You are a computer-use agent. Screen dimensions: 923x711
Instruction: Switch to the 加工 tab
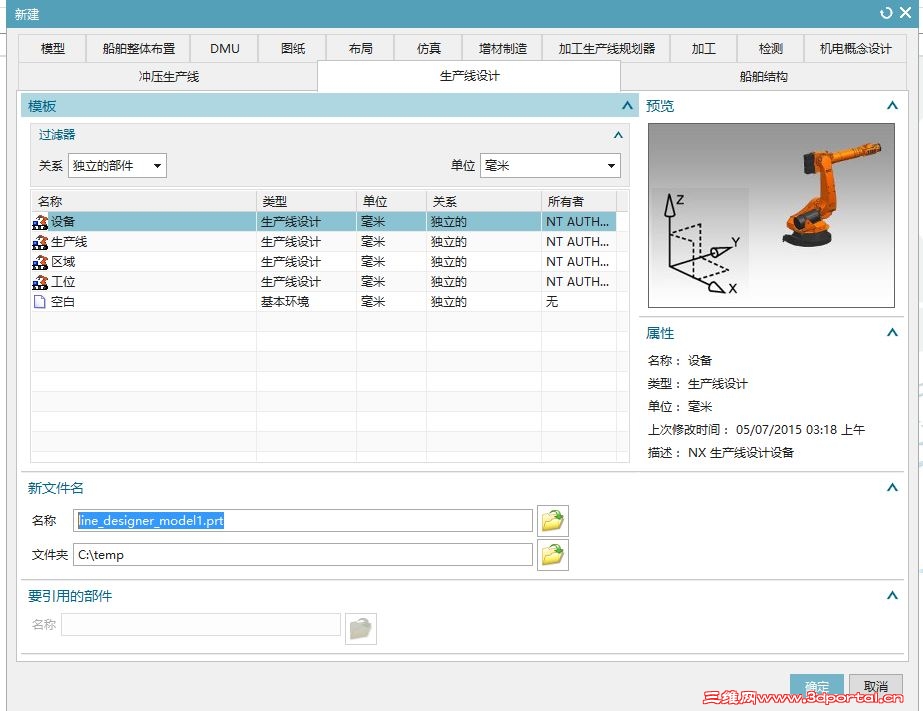pyautogui.click(x=703, y=48)
